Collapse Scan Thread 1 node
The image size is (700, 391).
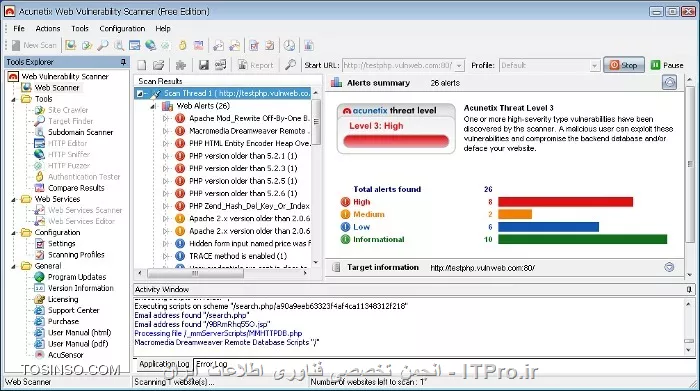coord(140,94)
